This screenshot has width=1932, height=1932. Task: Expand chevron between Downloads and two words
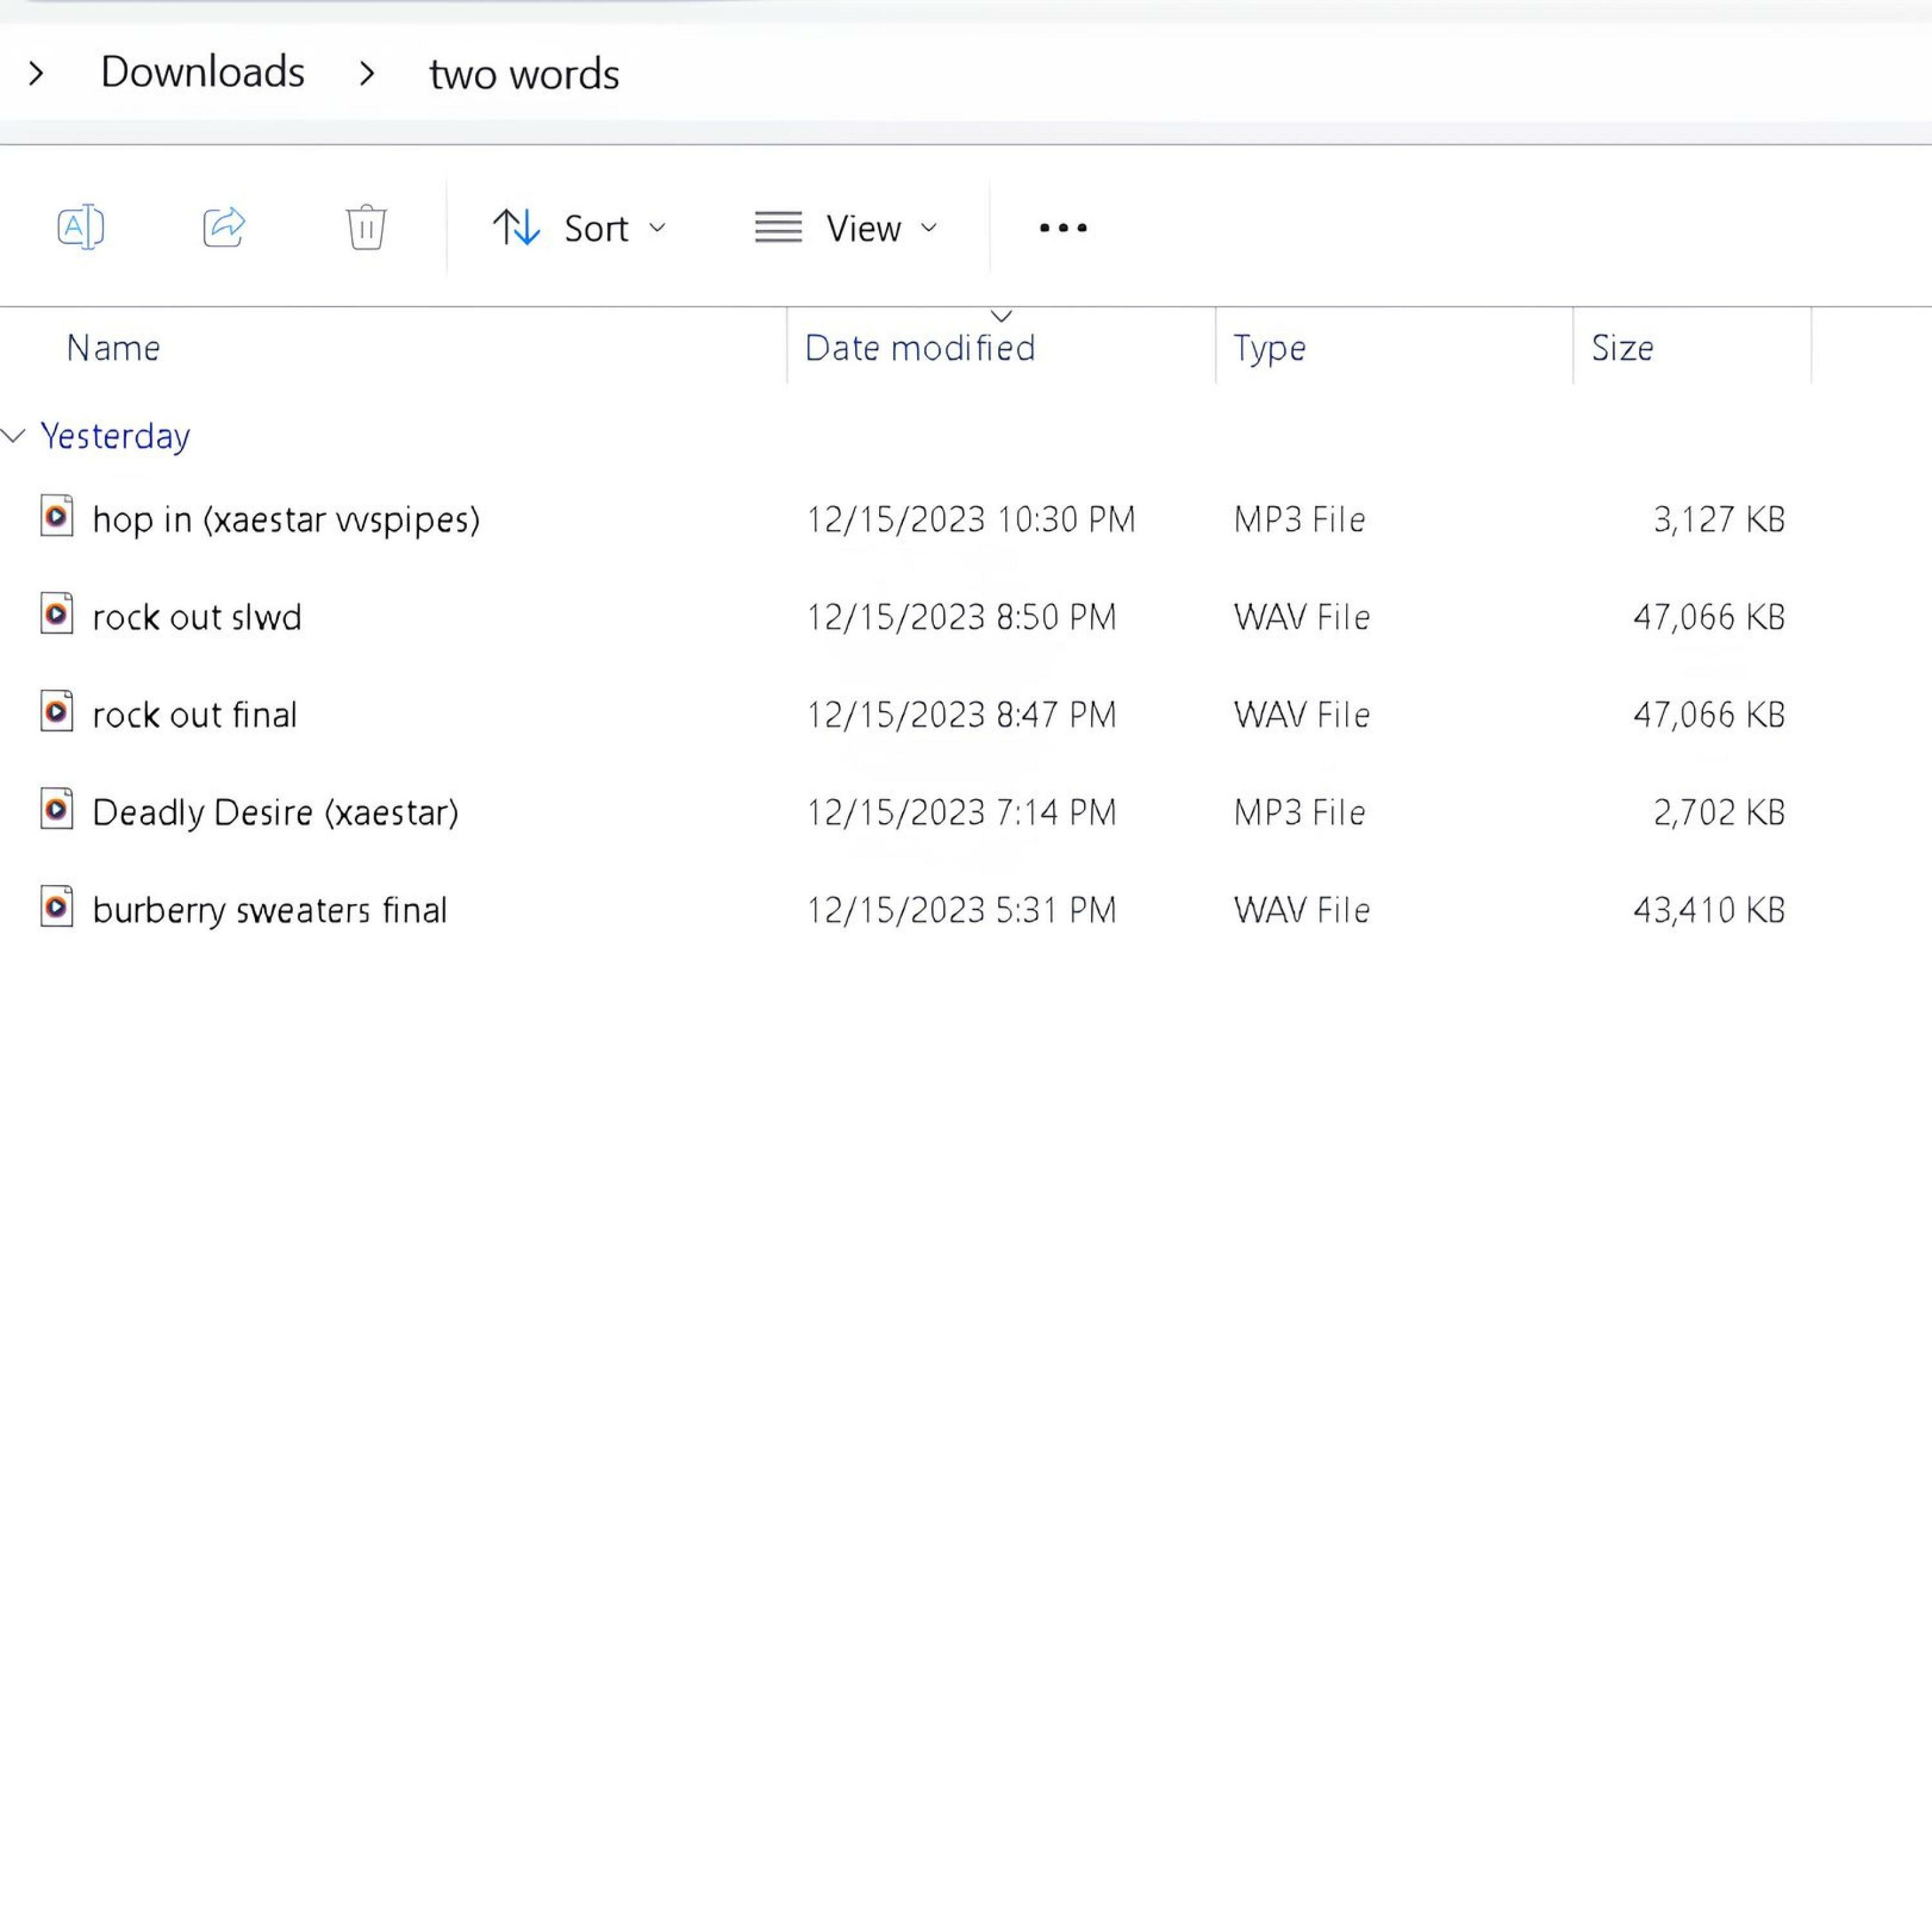click(367, 73)
